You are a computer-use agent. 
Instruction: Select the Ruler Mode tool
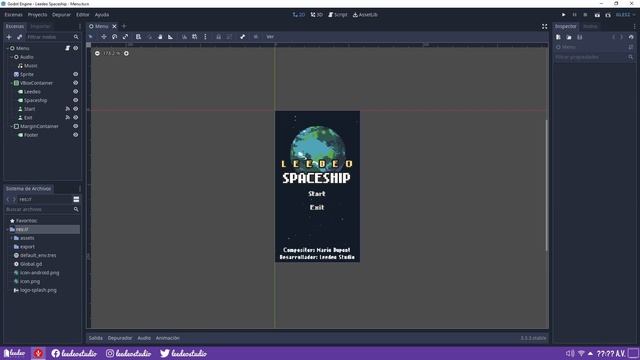pyautogui.click(x=171, y=37)
